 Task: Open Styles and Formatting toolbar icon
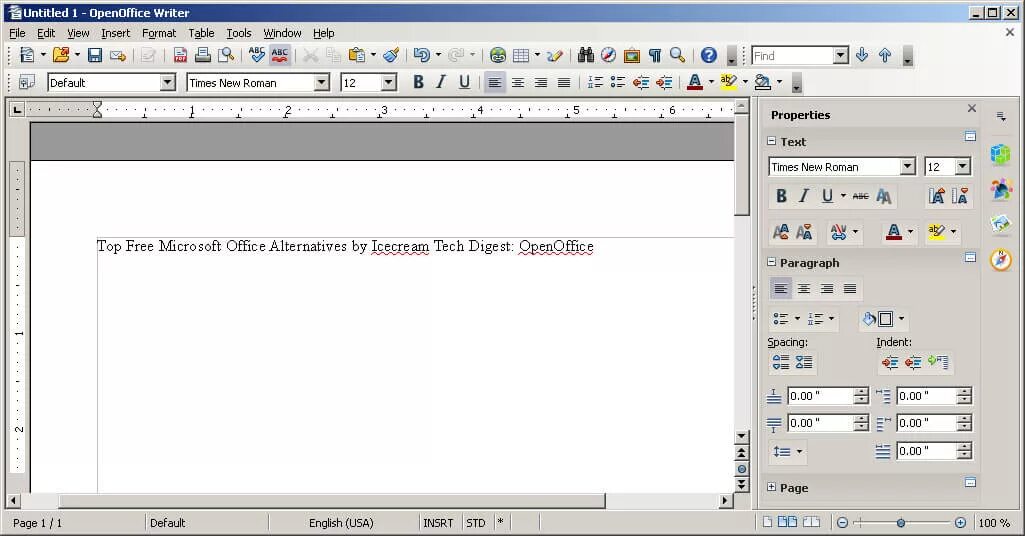[27, 82]
